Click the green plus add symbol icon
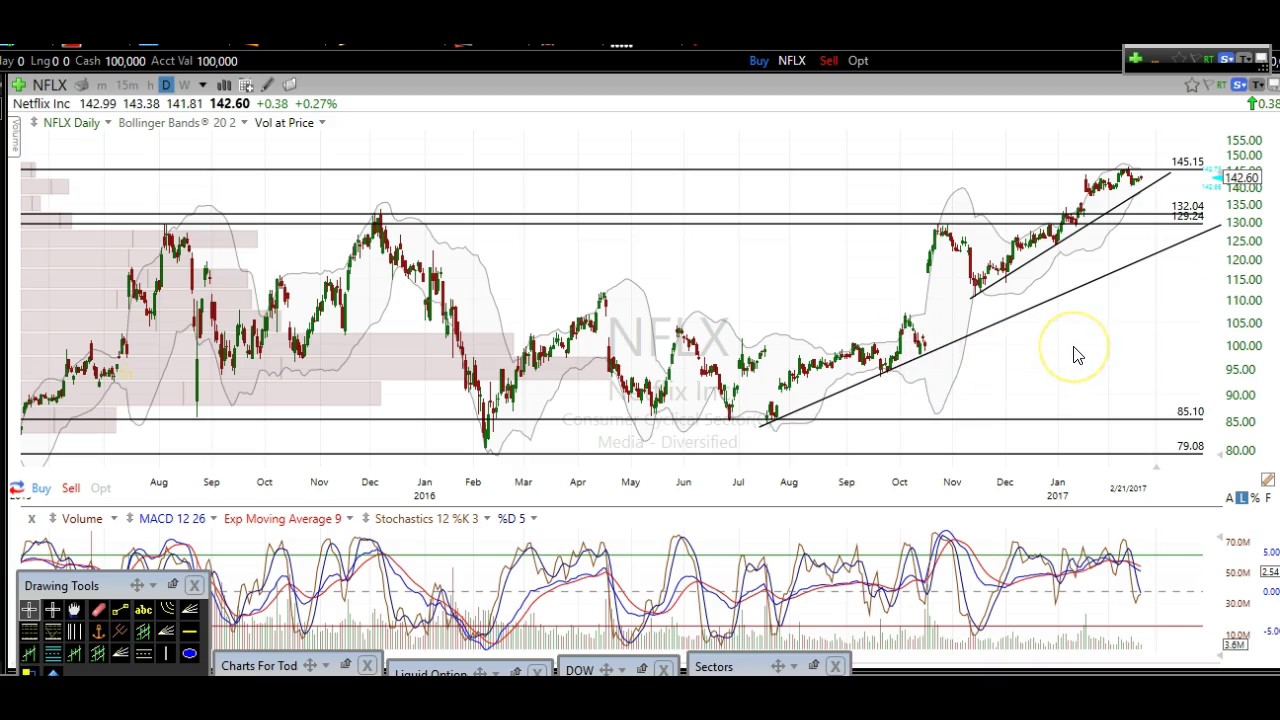Screen dimensions: 1280x720 pos(18,85)
